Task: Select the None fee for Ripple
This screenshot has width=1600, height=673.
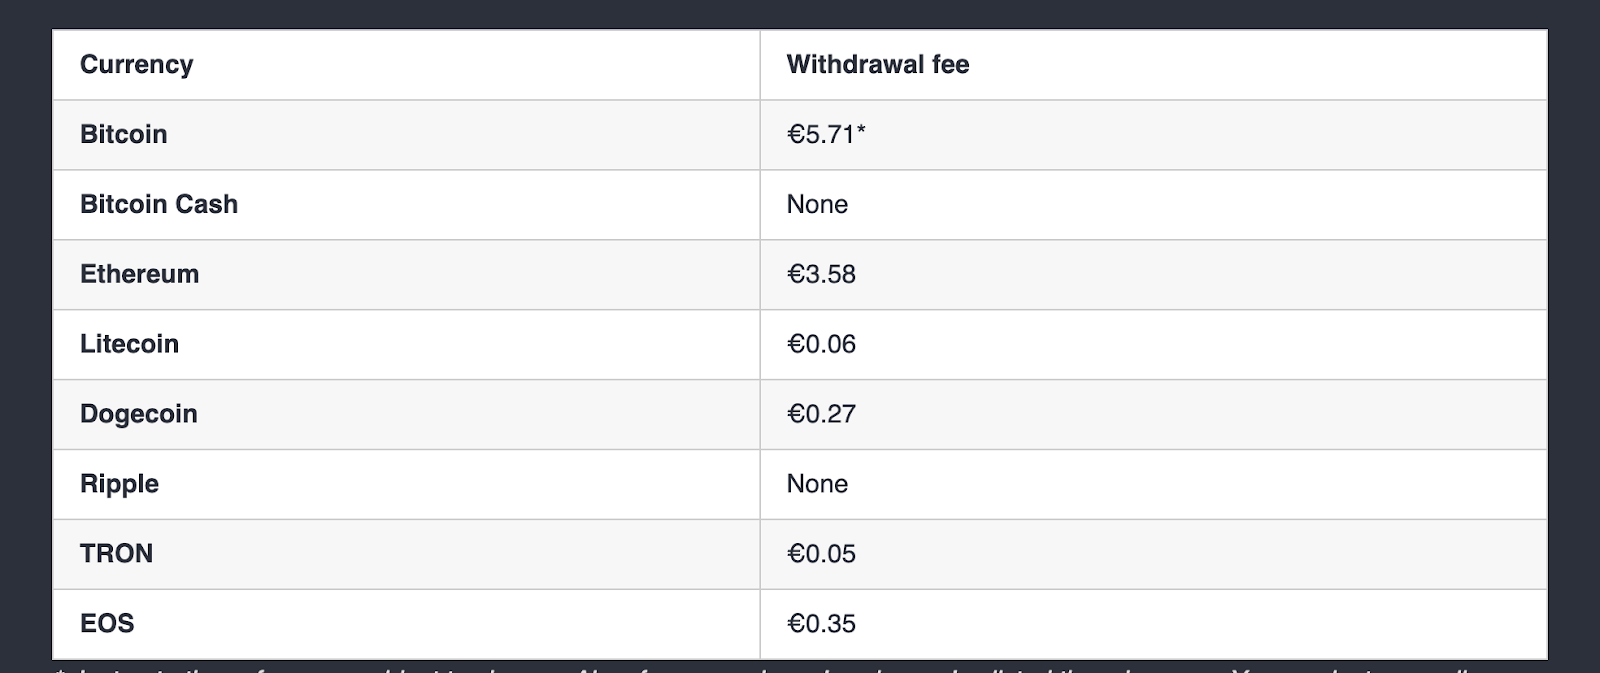Action: click(x=818, y=484)
